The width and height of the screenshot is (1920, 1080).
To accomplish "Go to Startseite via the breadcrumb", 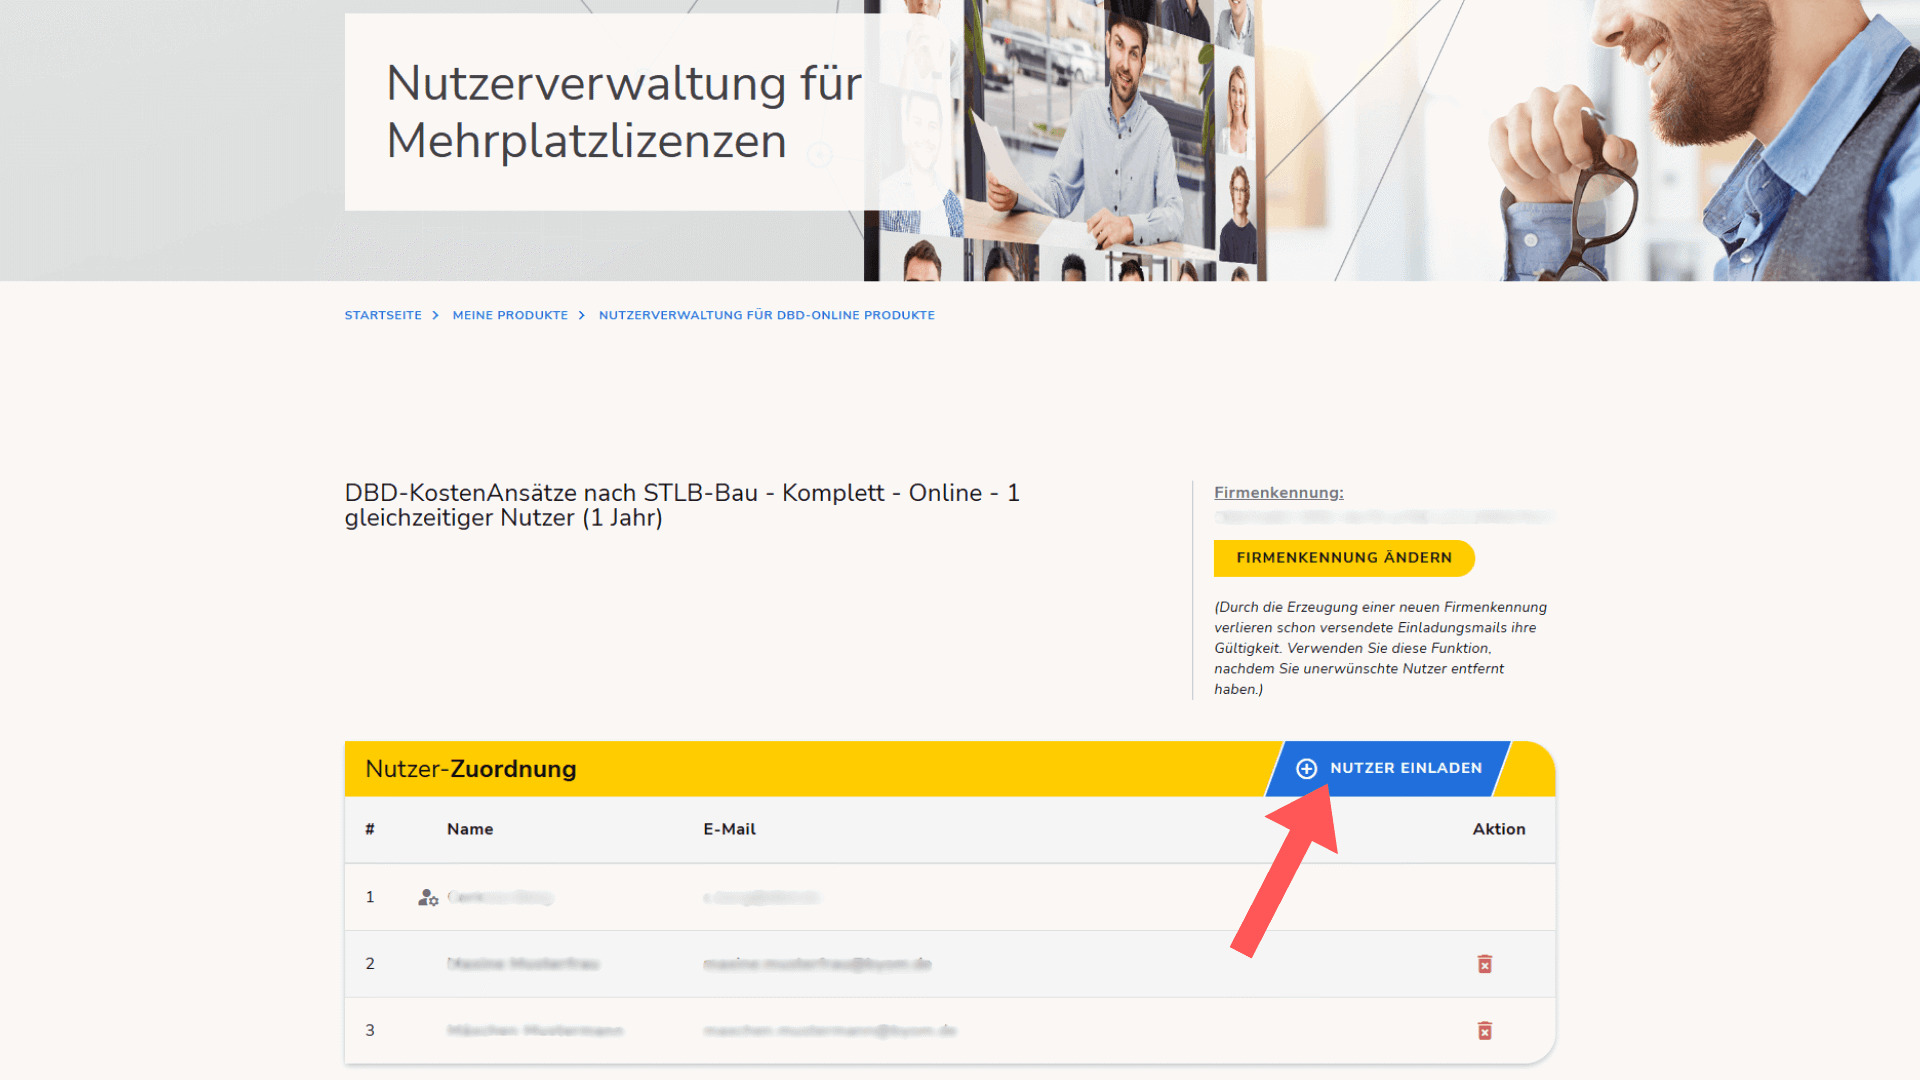I will [x=383, y=315].
